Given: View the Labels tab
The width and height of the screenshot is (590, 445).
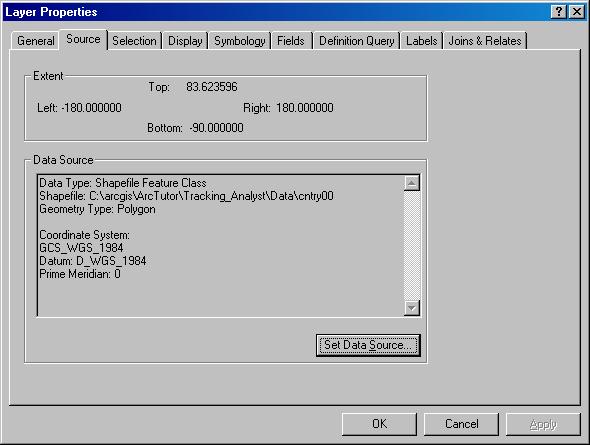Looking at the screenshot, I should (x=421, y=41).
